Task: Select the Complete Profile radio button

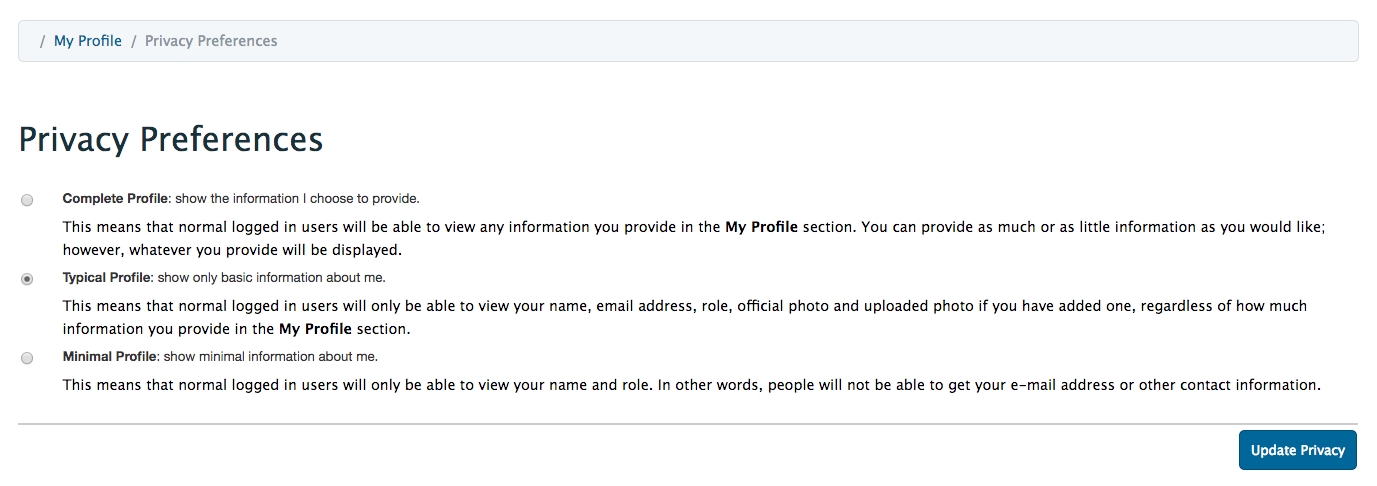Action: click(x=27, y=200)
